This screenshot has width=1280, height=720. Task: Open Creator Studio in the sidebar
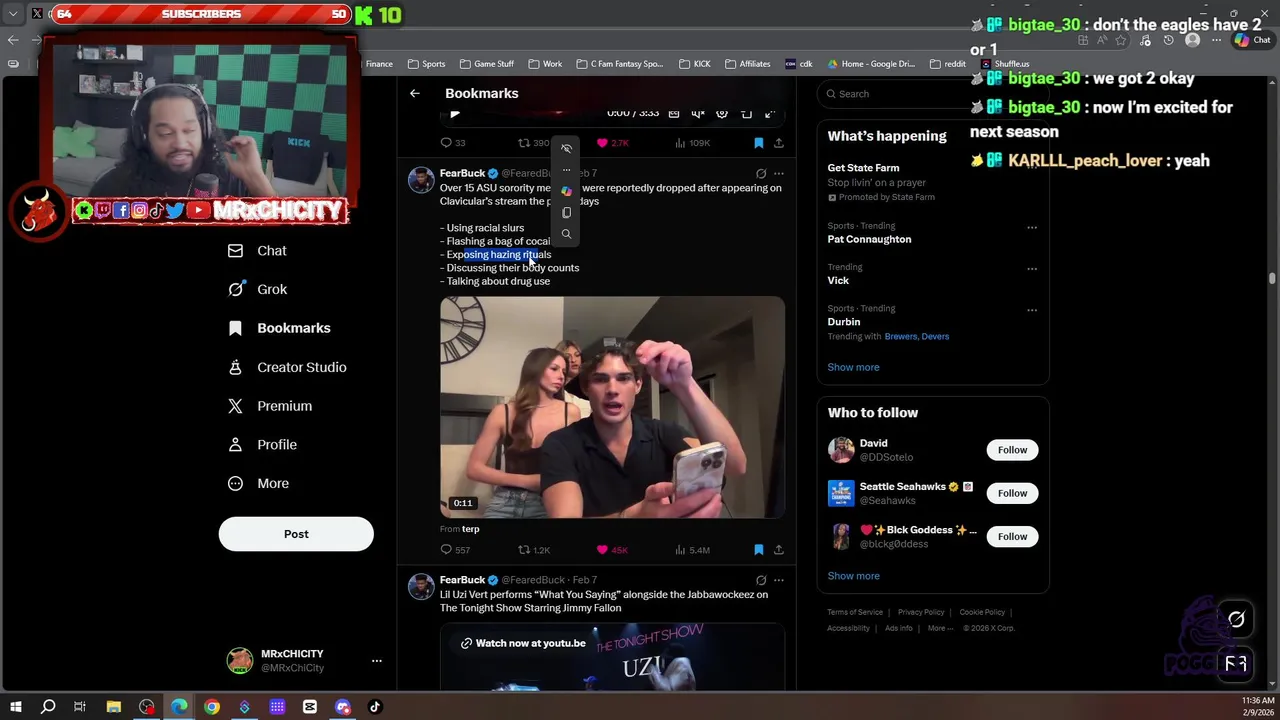click(286, 367)
